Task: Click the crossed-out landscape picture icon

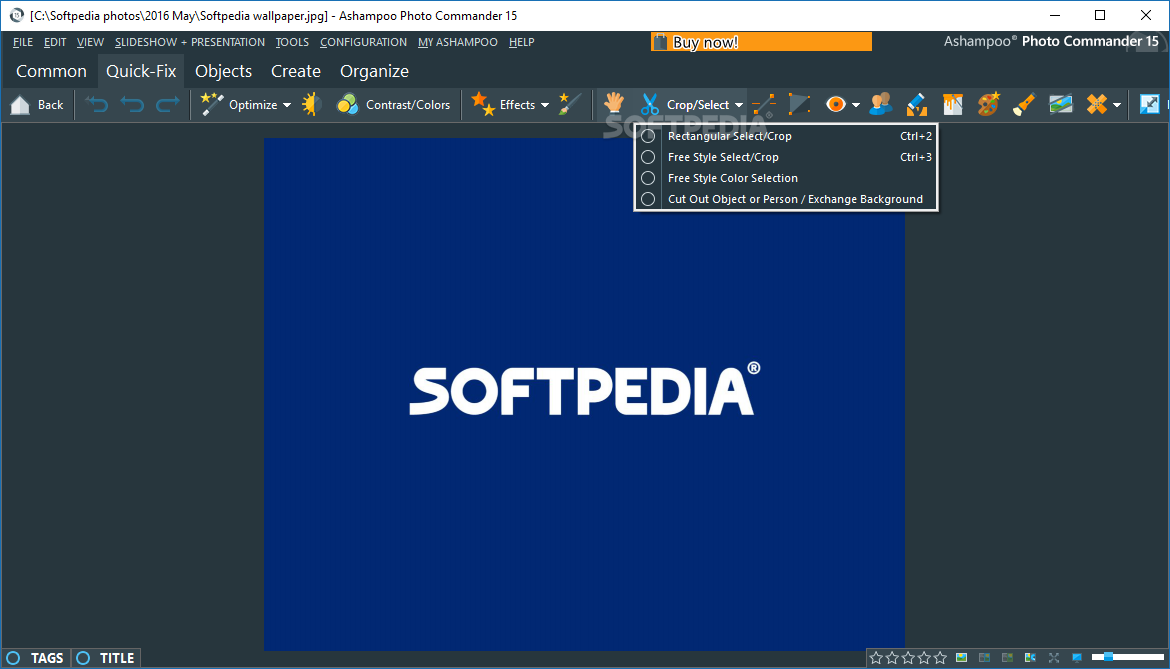Action: (x=1060, y=104)
